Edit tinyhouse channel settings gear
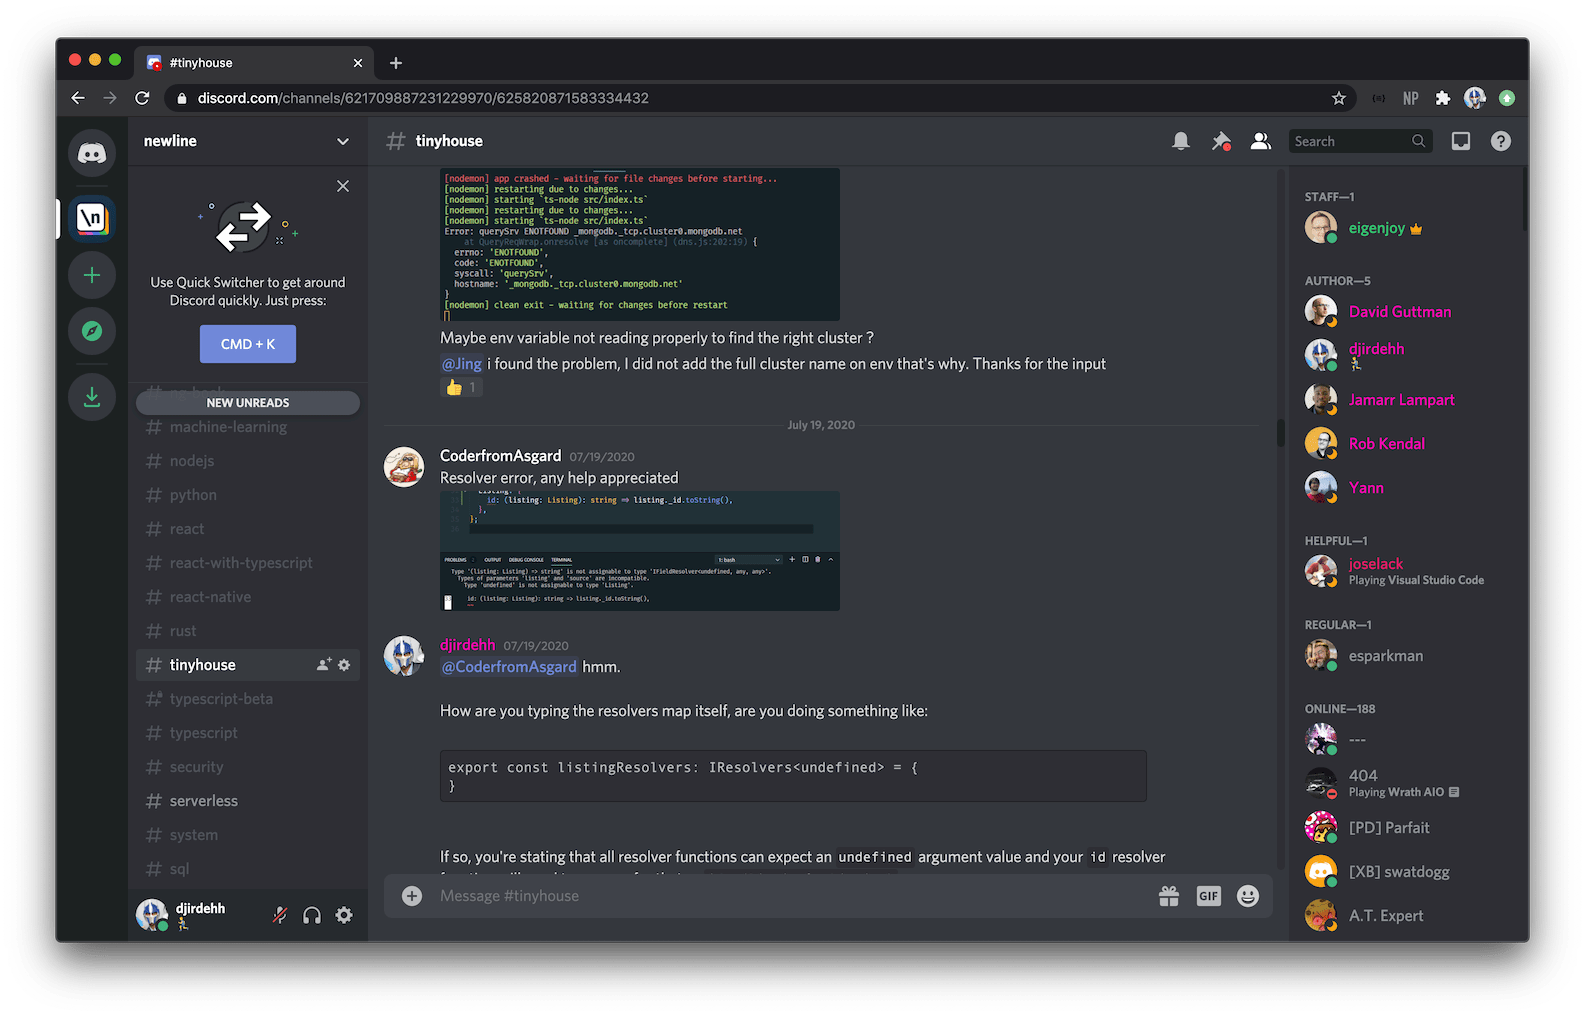 click(x=344, y=665)
